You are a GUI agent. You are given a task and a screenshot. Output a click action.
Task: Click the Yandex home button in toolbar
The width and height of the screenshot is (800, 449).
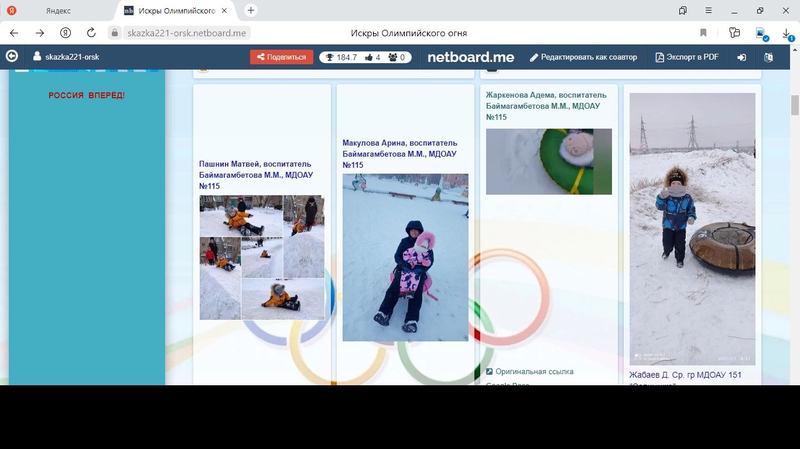(65, 33)
